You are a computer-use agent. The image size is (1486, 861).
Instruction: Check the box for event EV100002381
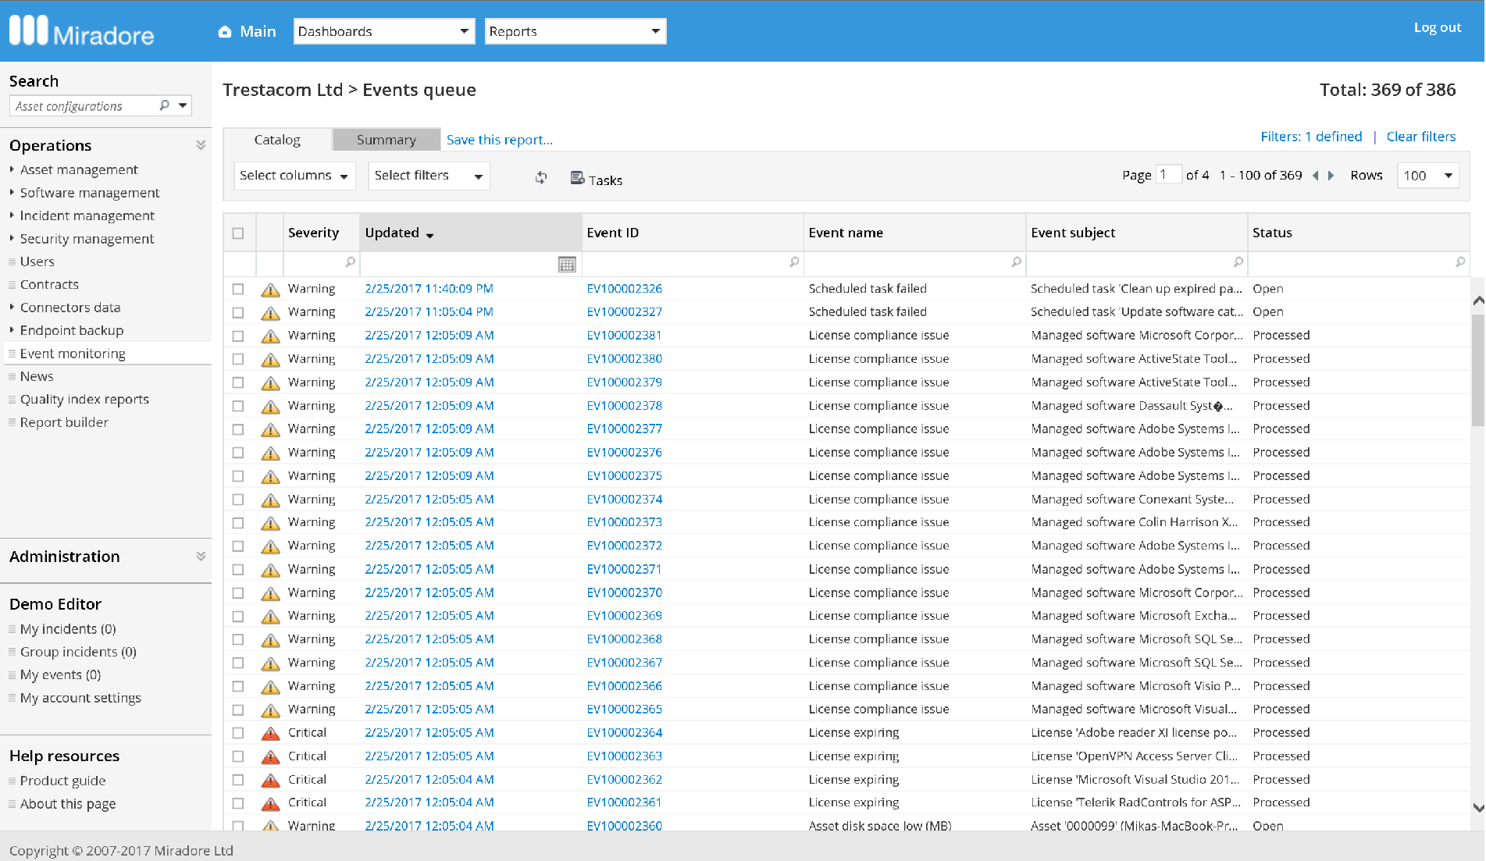pos(238,336)
